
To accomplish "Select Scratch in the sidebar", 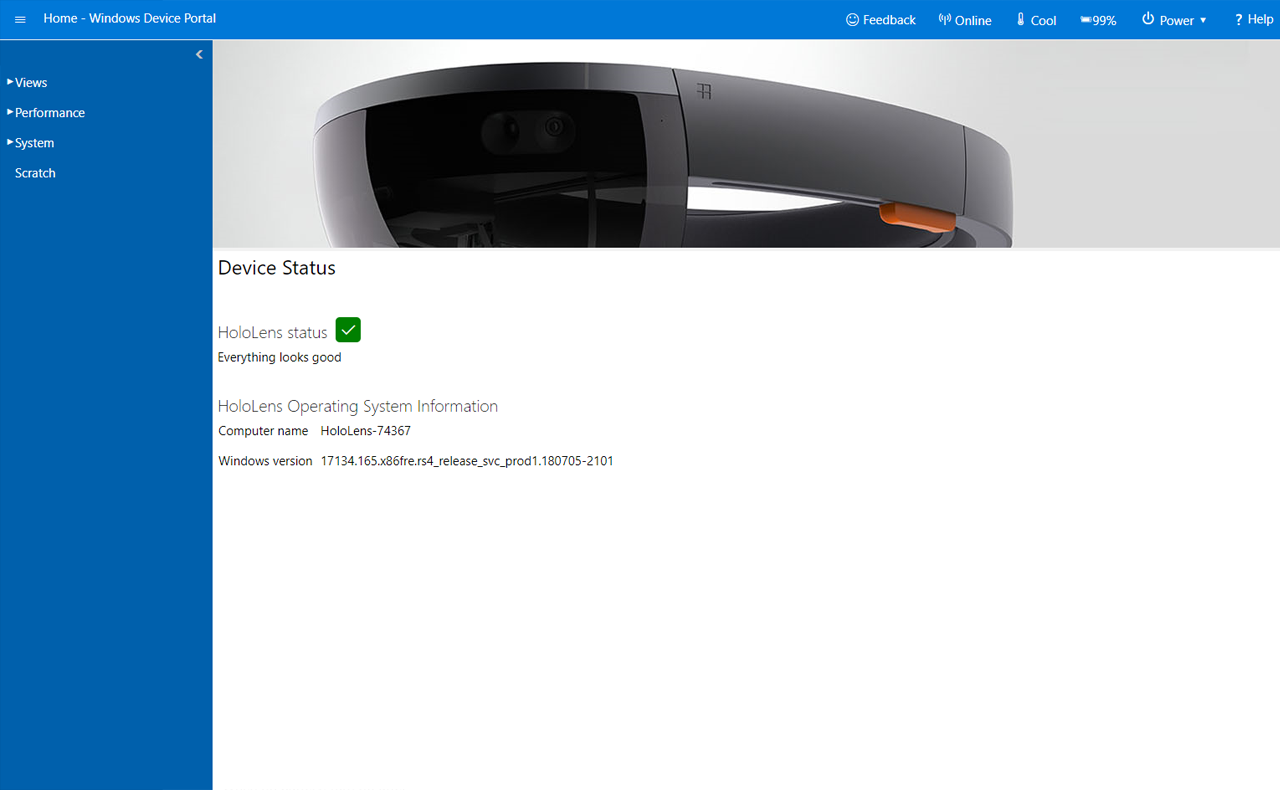I will 35,173.
